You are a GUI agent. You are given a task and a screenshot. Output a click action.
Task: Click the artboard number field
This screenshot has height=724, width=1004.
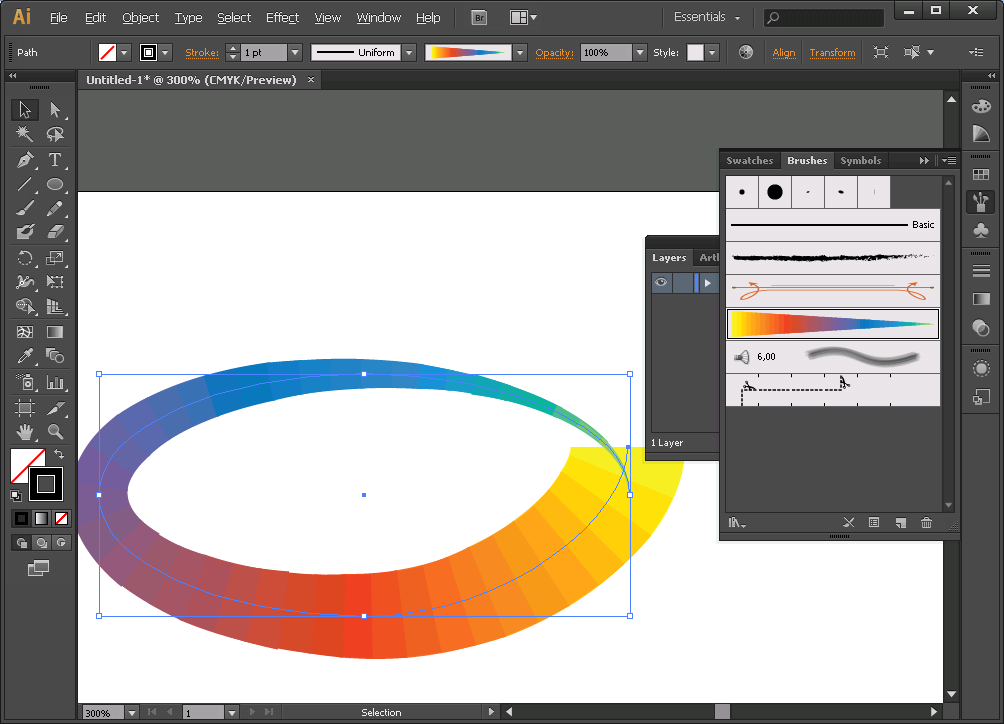[204, 712]
